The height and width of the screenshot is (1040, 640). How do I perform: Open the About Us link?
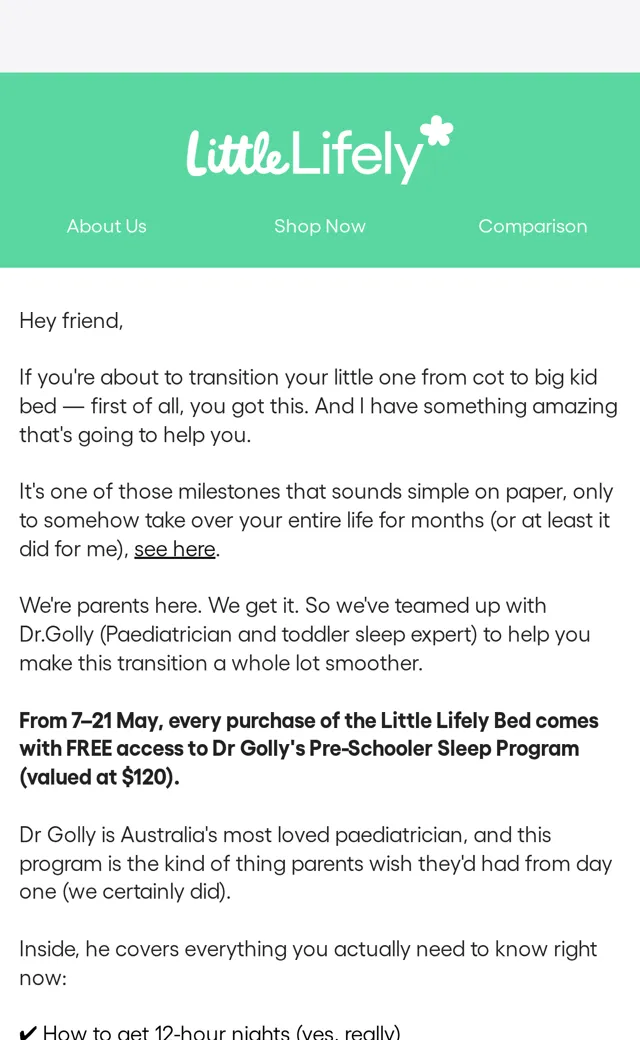point(106,226)
